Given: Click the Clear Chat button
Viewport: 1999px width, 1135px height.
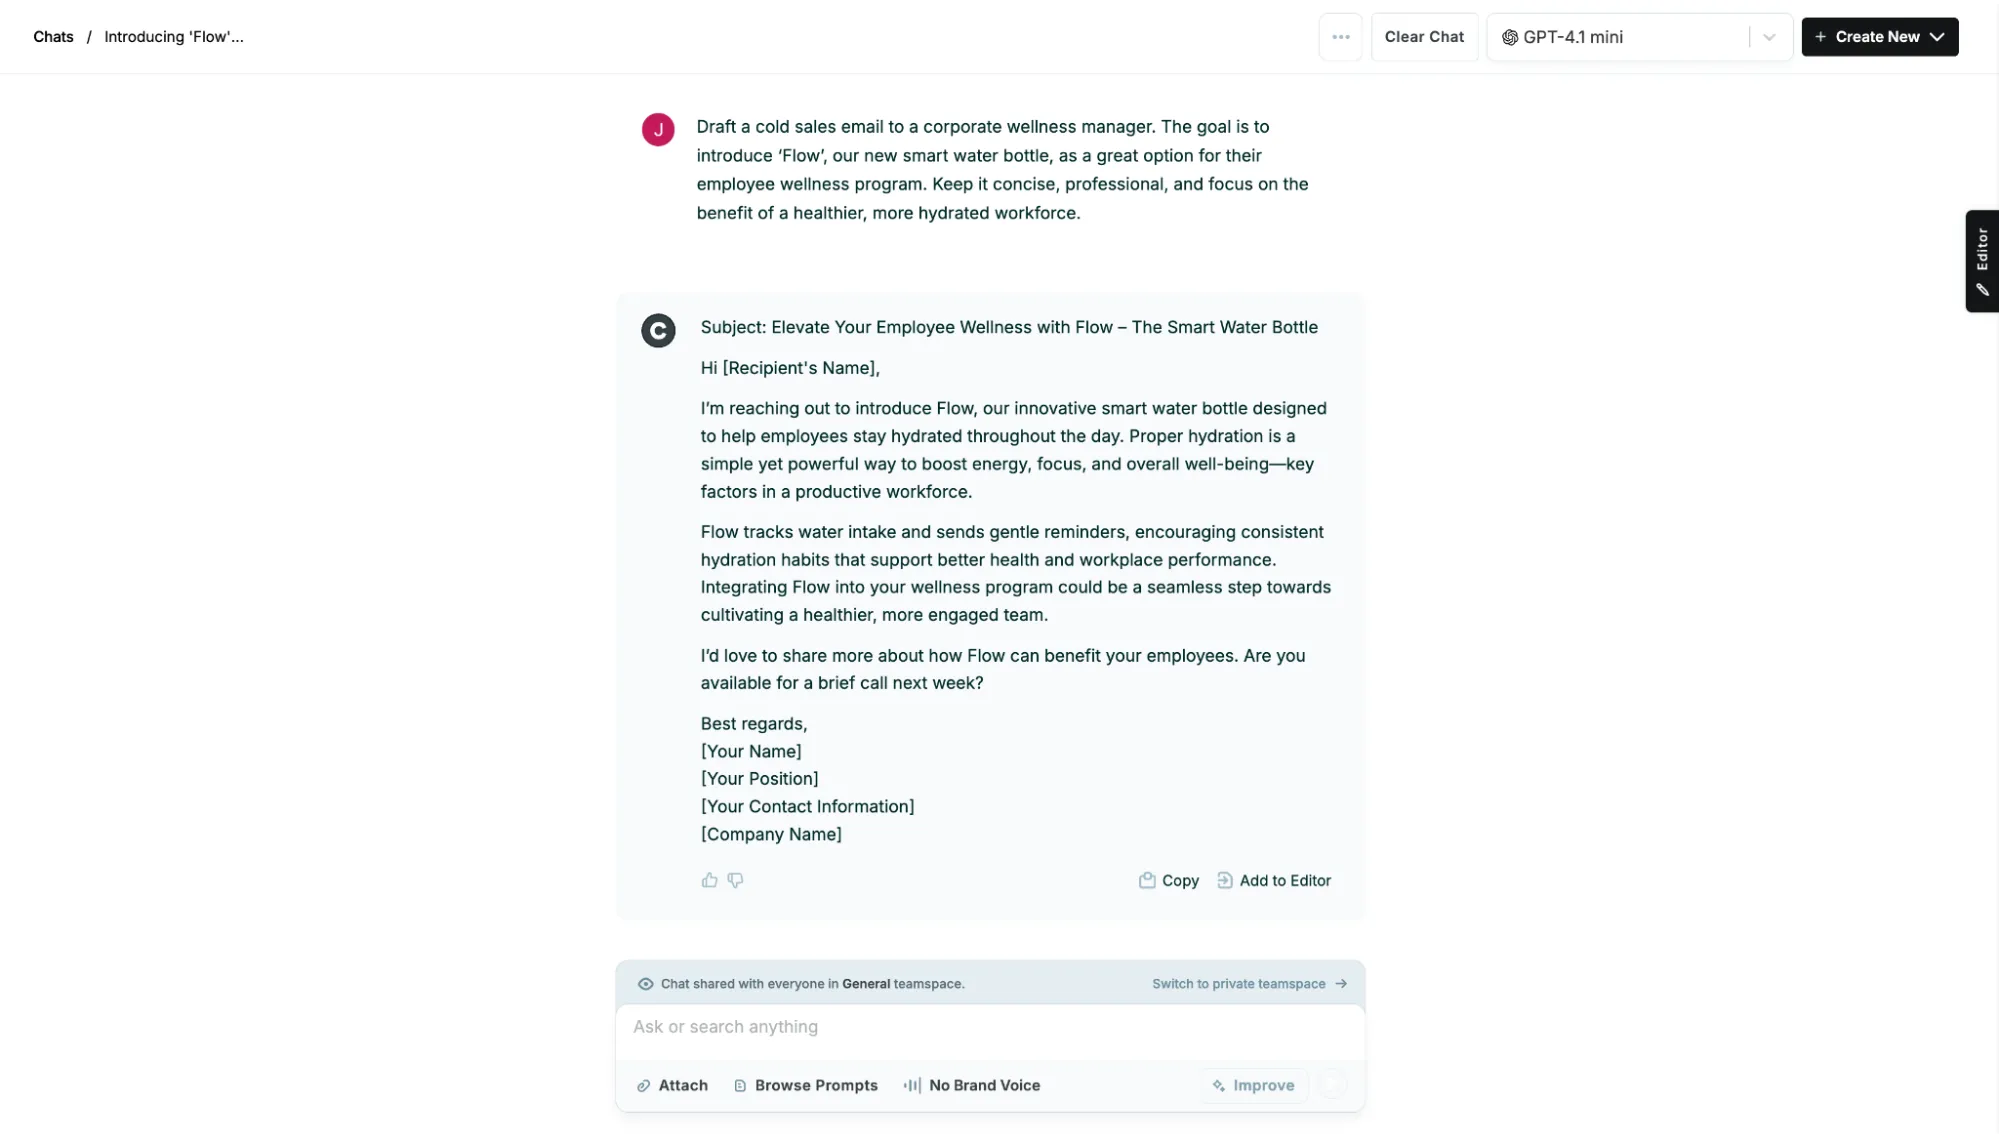Looking at the screenshot, I should pos(1423,37).
